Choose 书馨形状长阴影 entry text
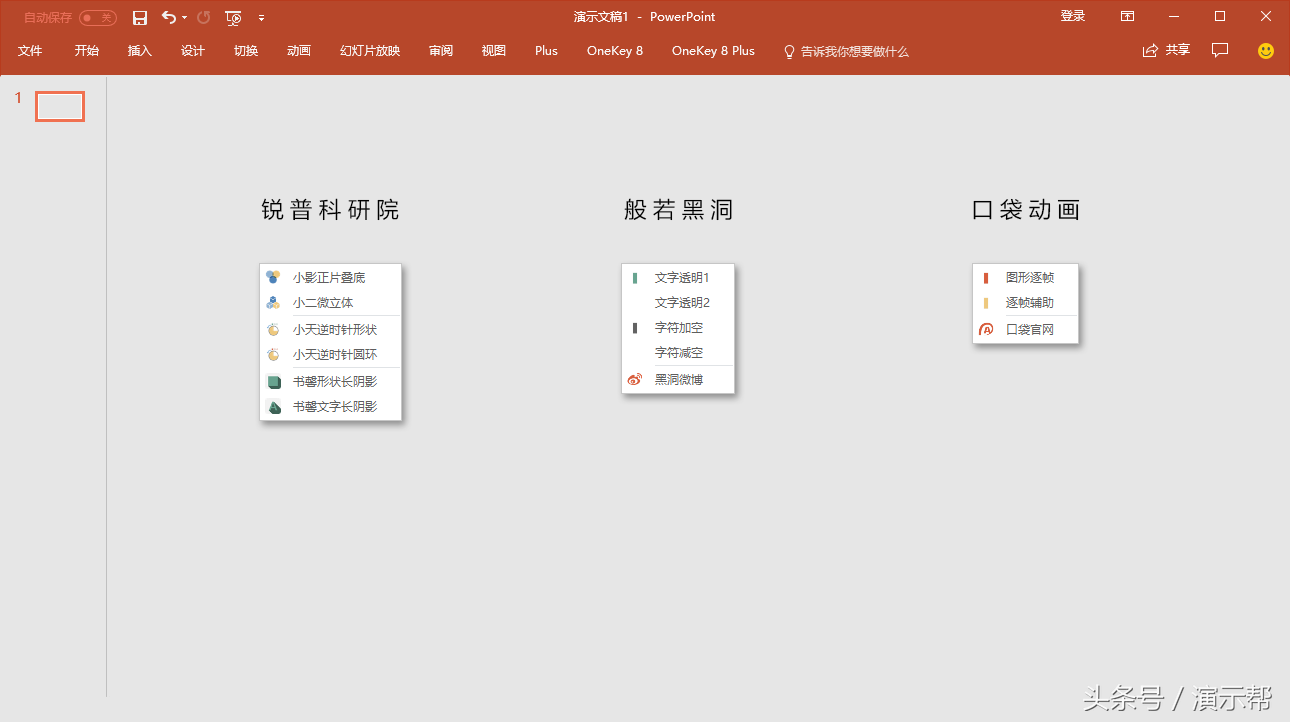 [335, 381]
